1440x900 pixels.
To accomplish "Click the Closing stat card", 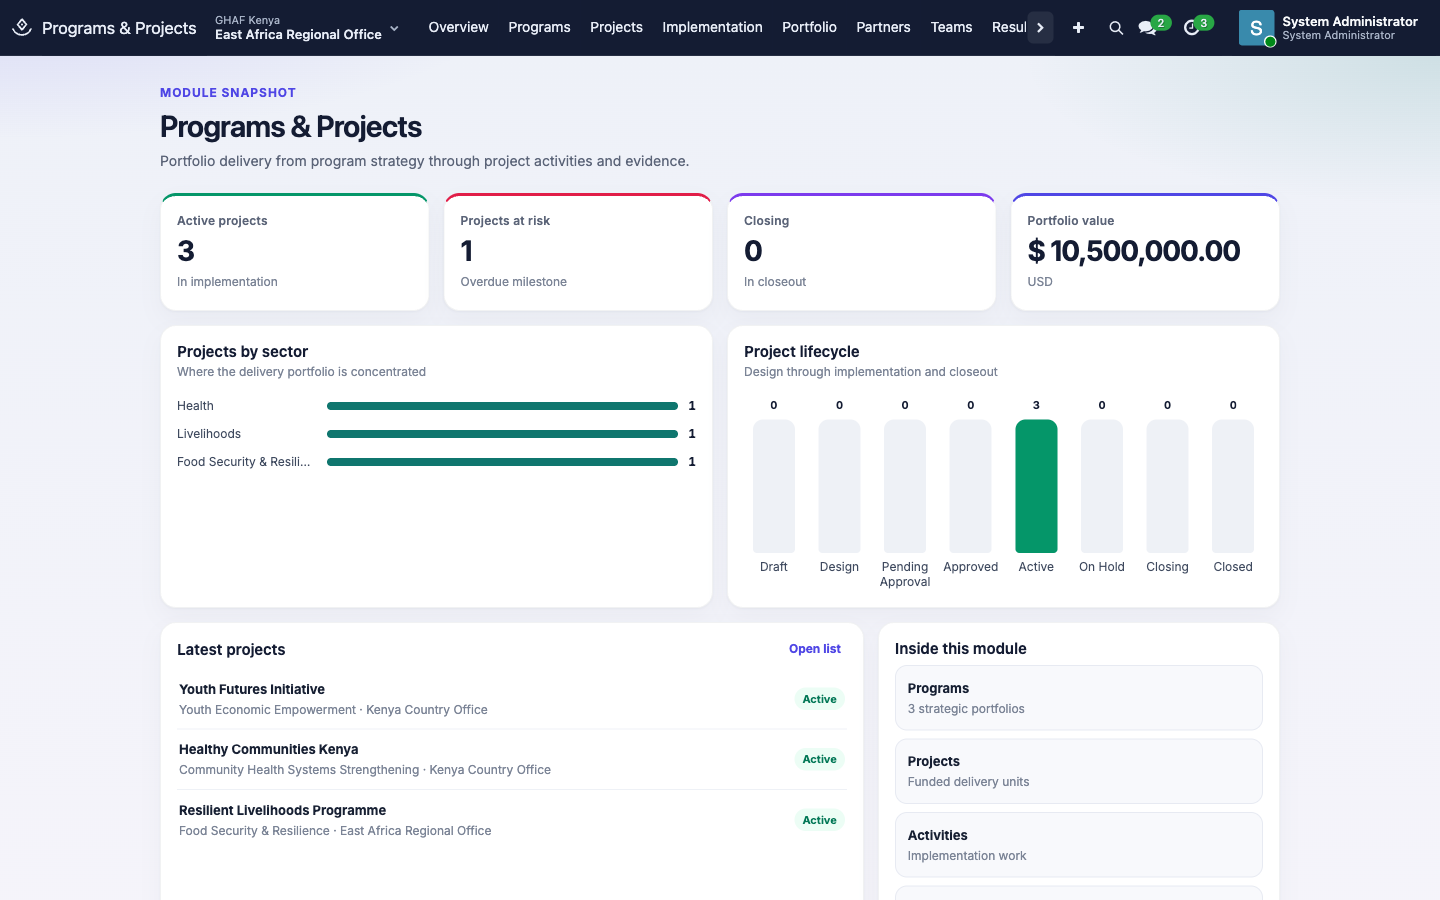I will (x=861, y=252).
